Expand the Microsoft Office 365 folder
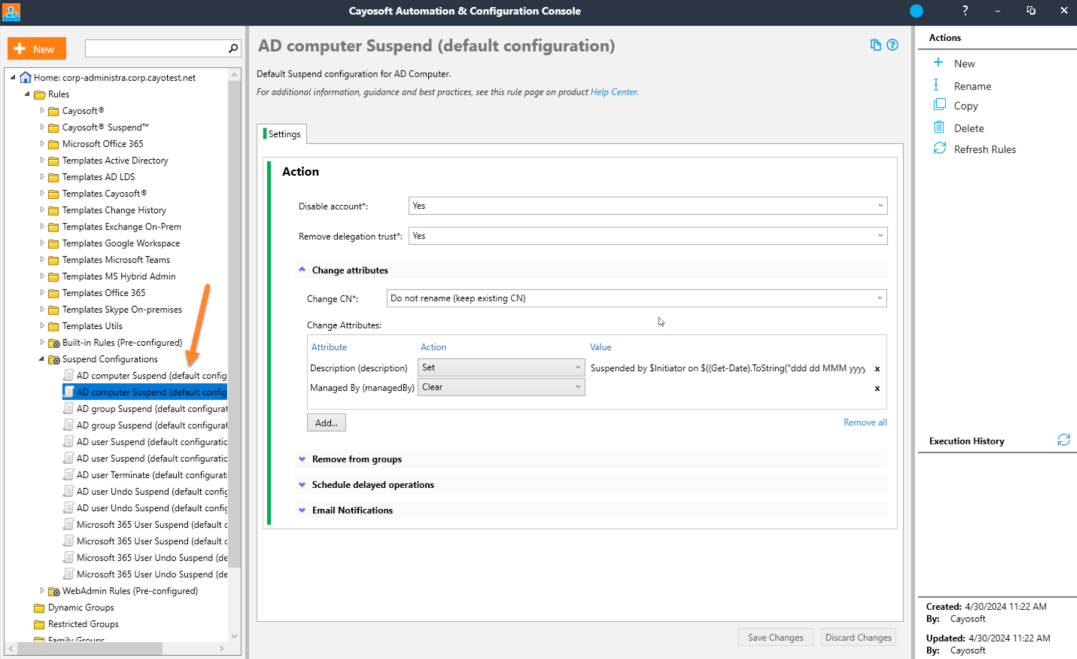This screenshot has height=659, width=1077. point(42,144)
